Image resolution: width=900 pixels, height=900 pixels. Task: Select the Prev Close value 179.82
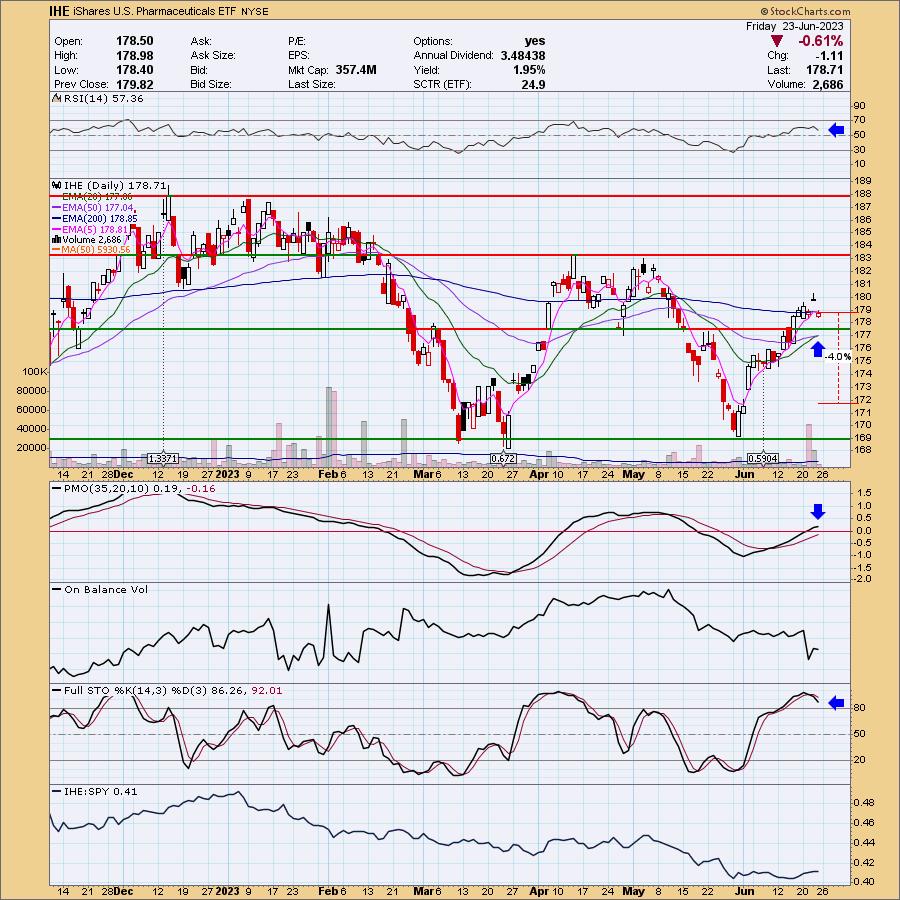134,84
